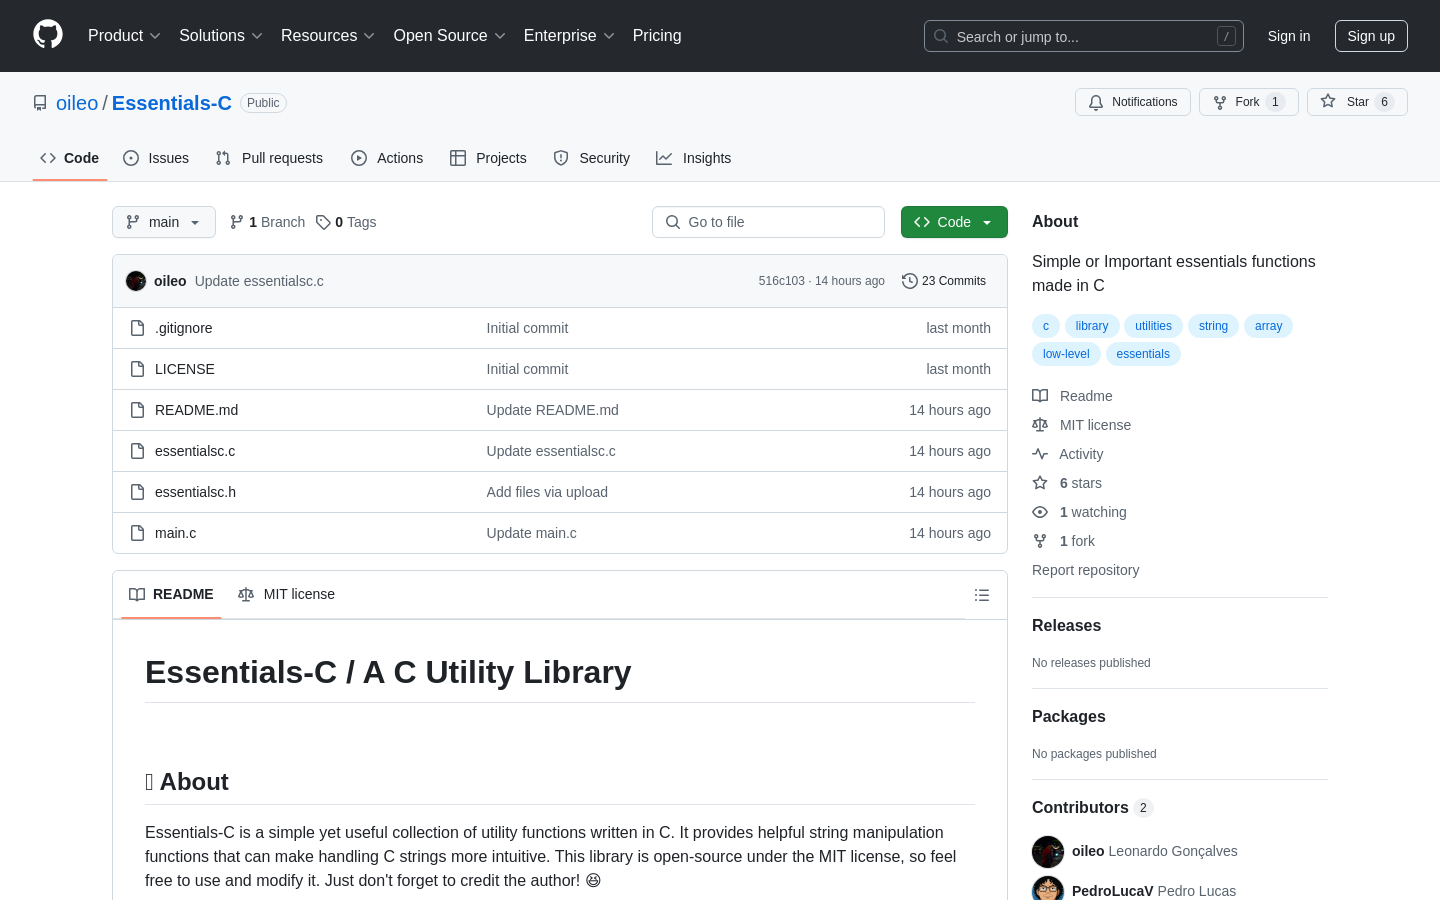Open the Security tab
This screenshot has width=1440, height=900.
592,158
